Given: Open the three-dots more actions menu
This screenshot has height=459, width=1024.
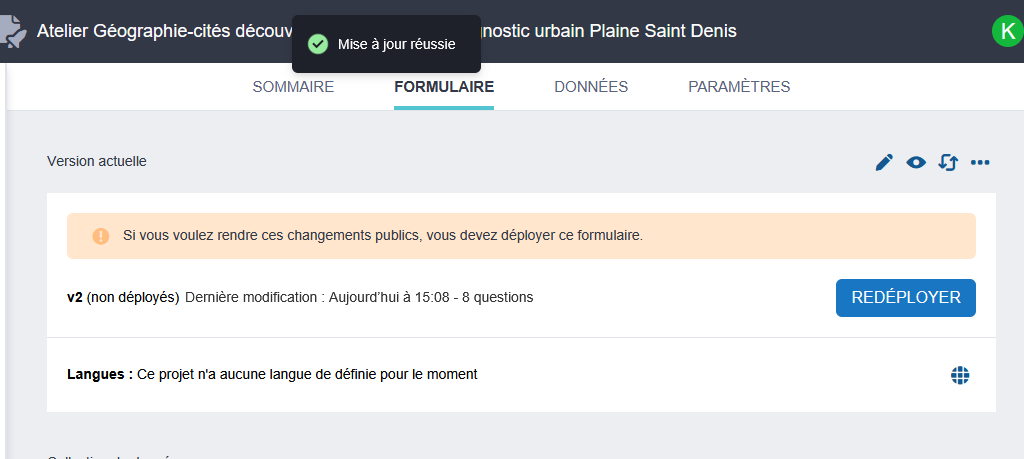Looking at the screenshot, I should click(980, 162).
